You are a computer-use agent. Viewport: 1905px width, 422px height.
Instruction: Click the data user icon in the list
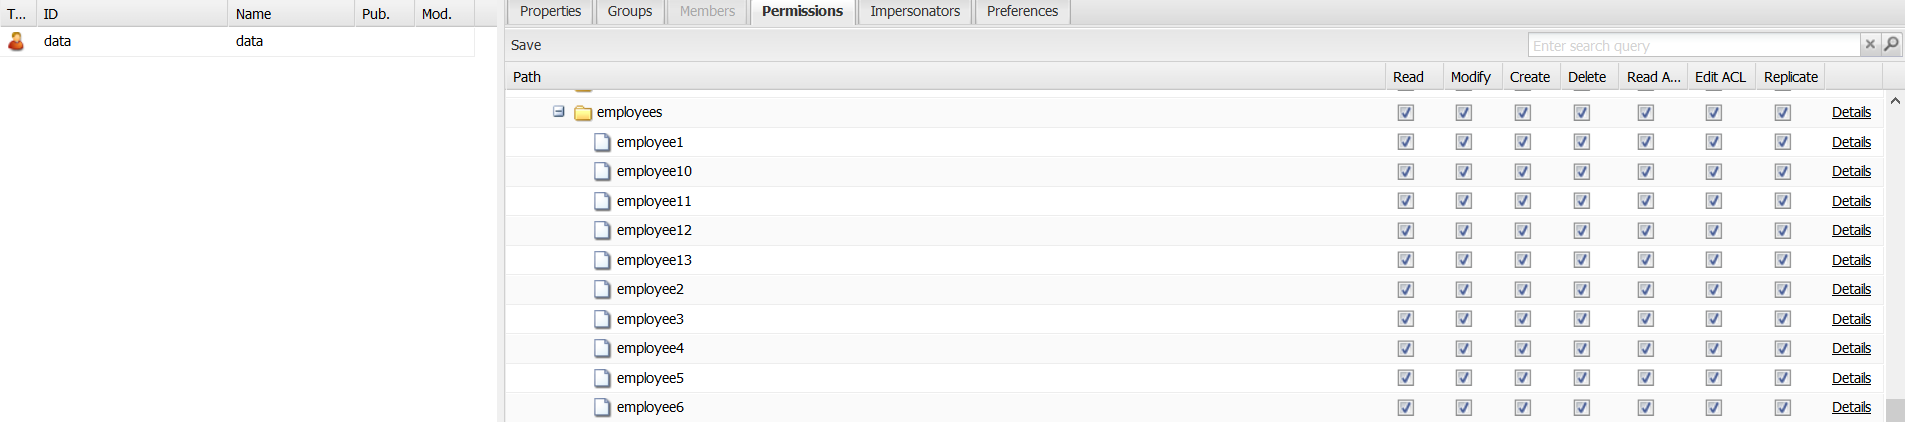pyautogui.click(x=16, y=42)
